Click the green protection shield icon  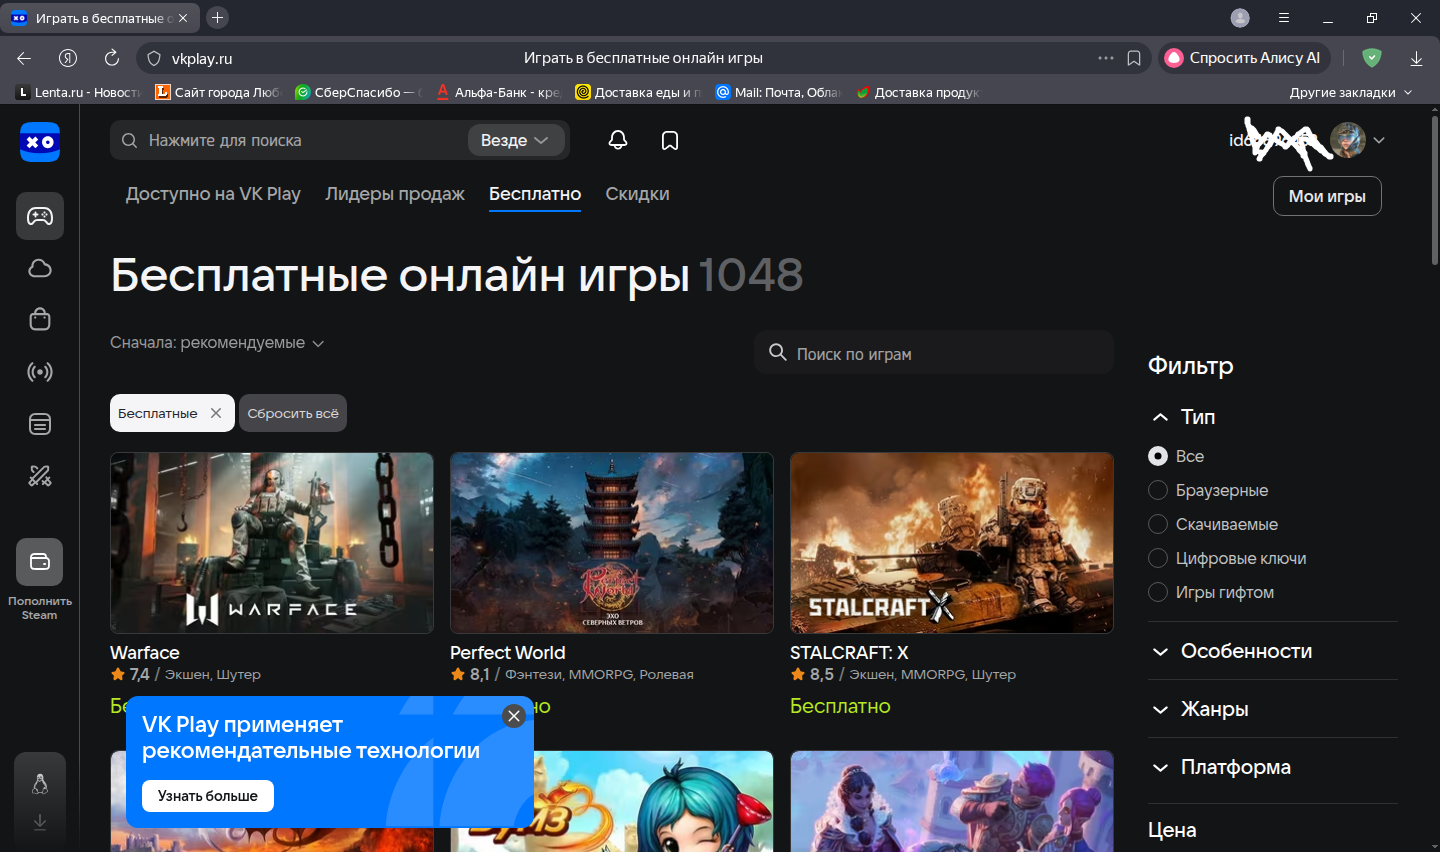click(1372, 58)
